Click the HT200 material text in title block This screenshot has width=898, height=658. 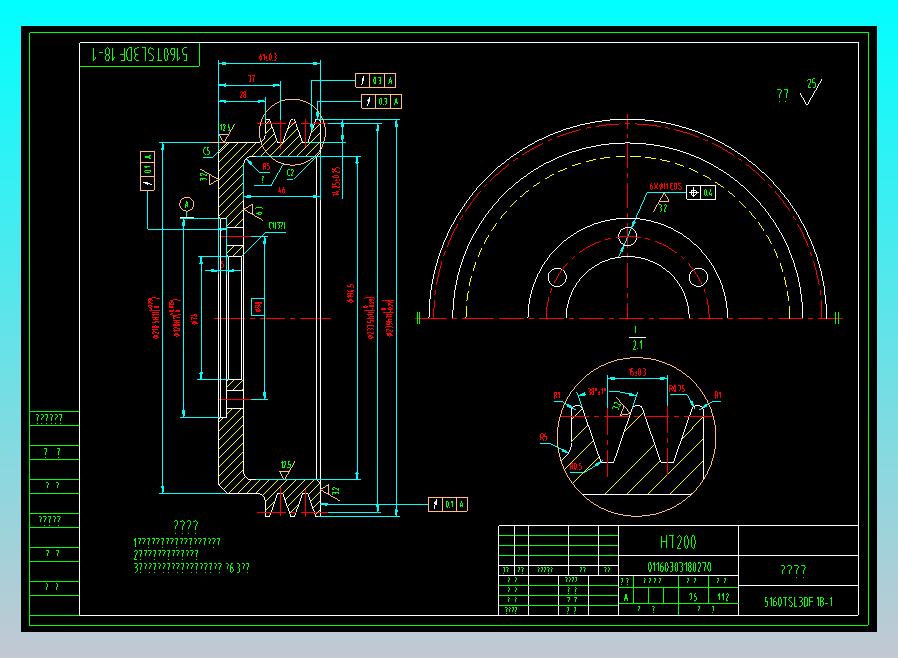[678, 542]
